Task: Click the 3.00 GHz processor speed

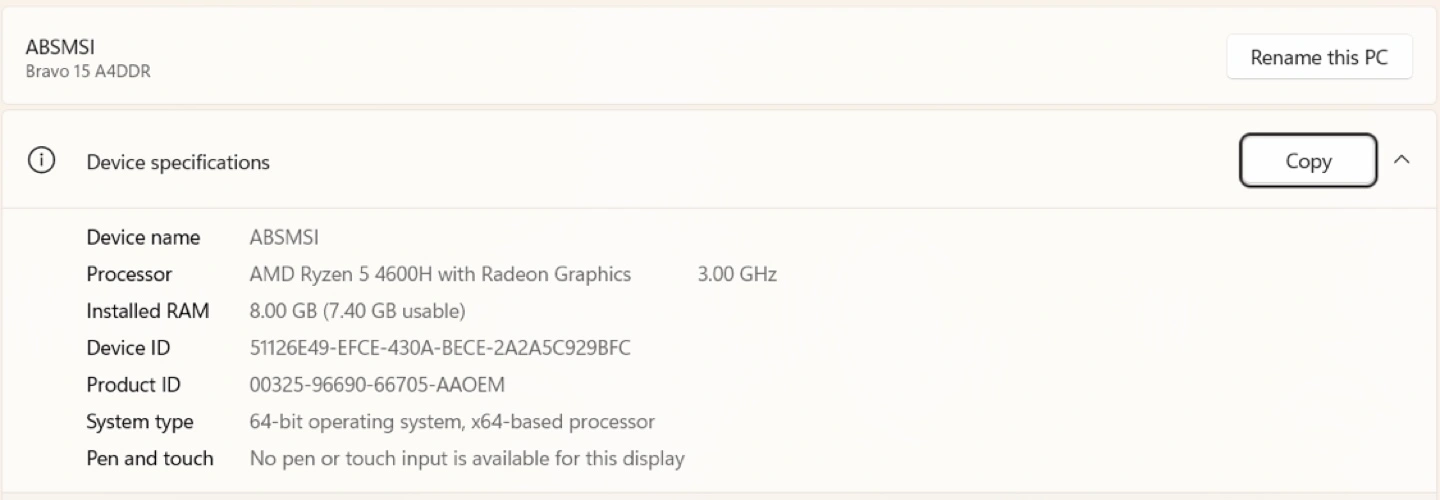Action: pos(737,274)
